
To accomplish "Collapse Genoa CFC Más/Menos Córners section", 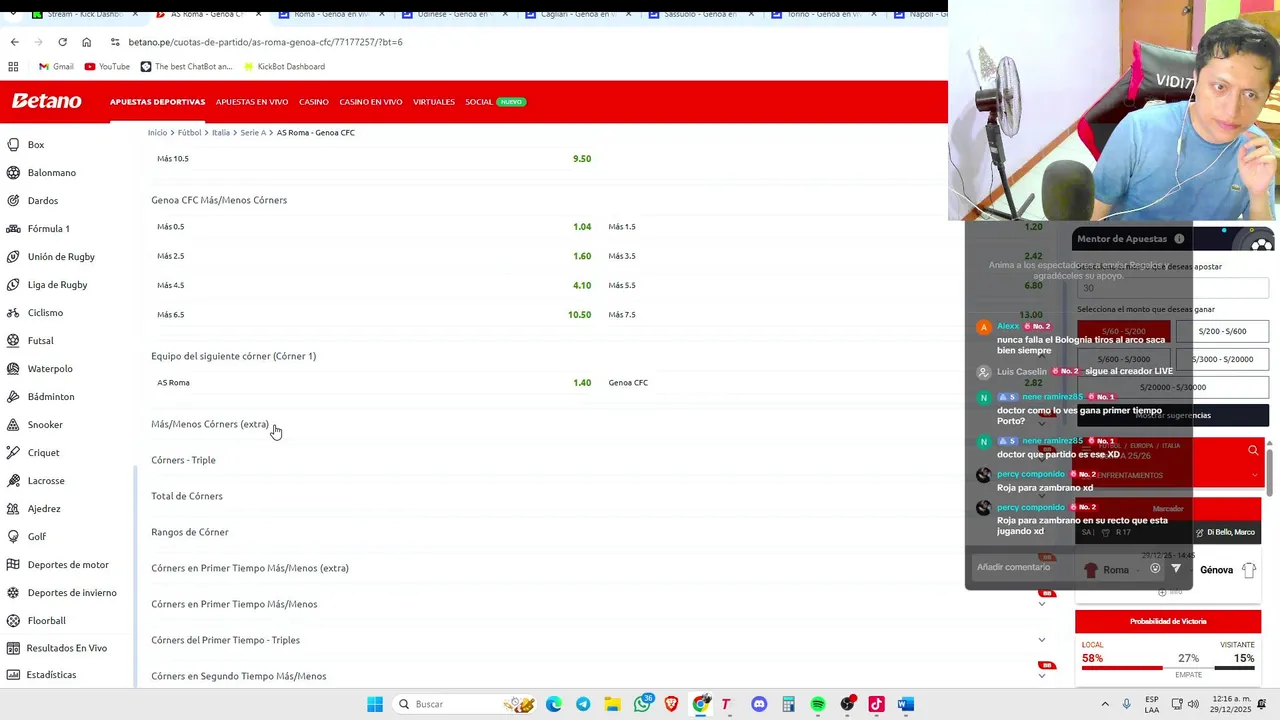I will (x=219, y=200).
